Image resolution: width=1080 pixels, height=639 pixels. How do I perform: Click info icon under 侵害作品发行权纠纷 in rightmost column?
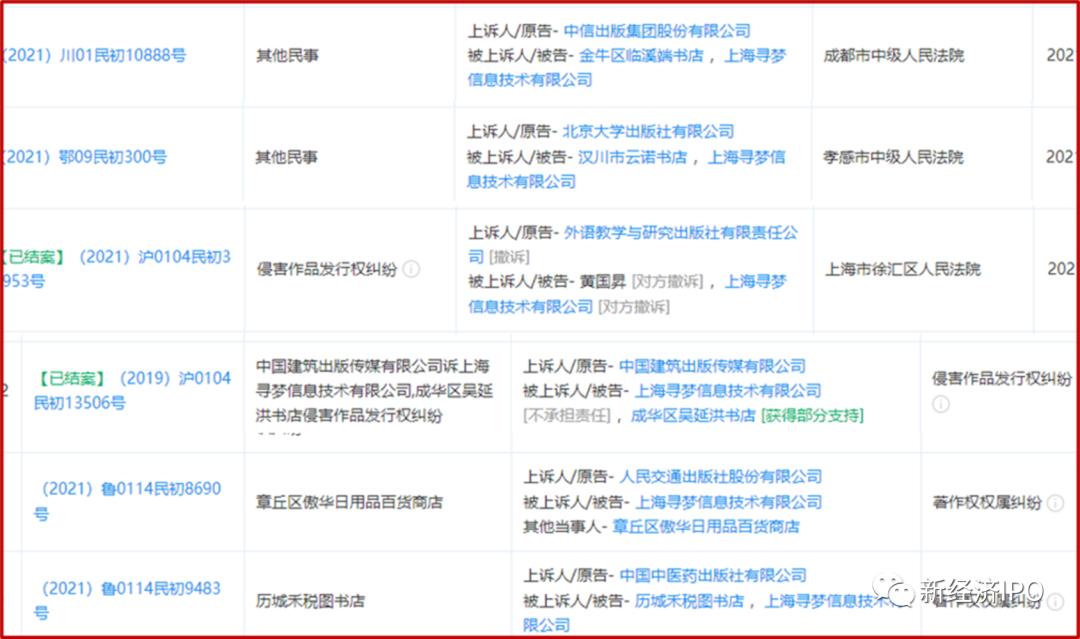point(941,404)
